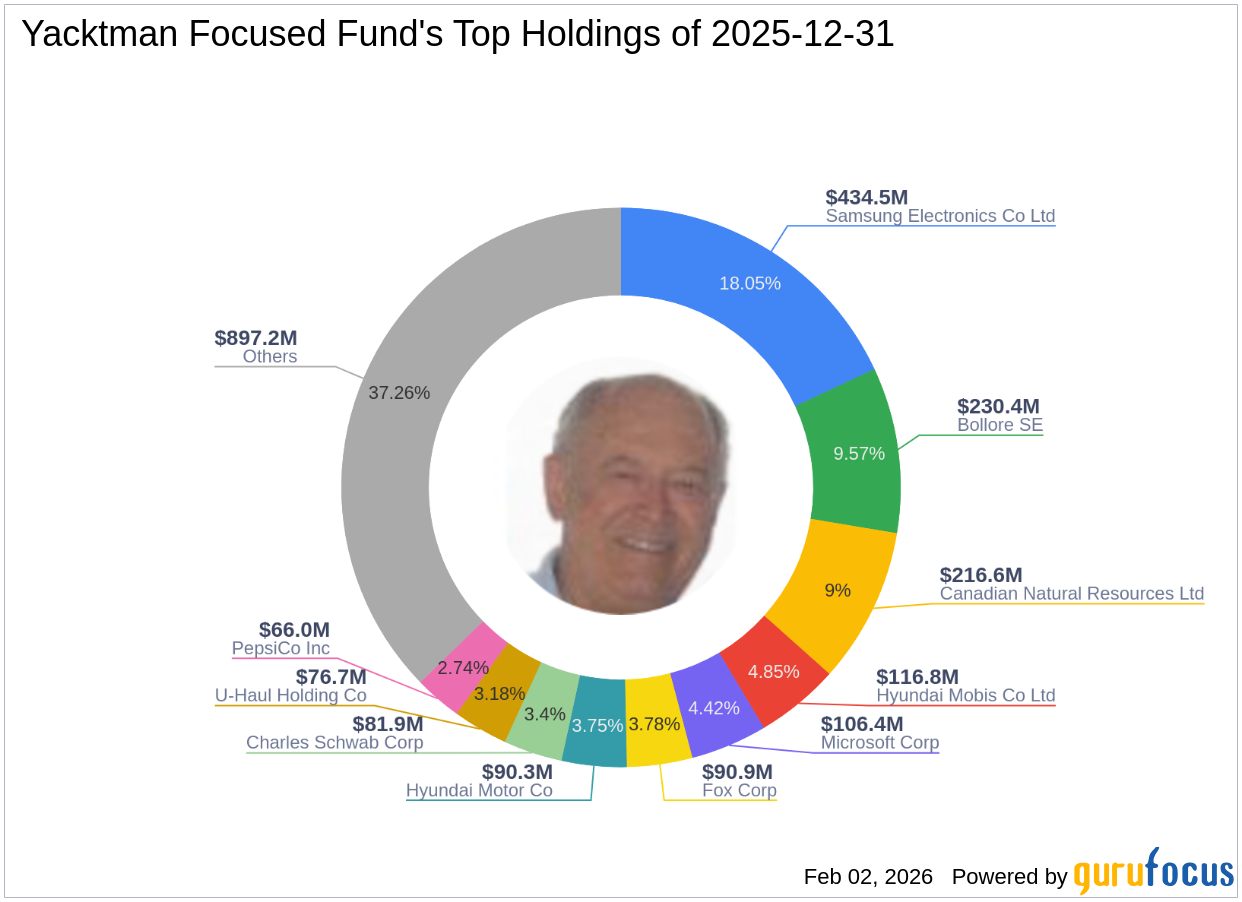Click the PepsiCo Inc label

(x=281, y=649)
